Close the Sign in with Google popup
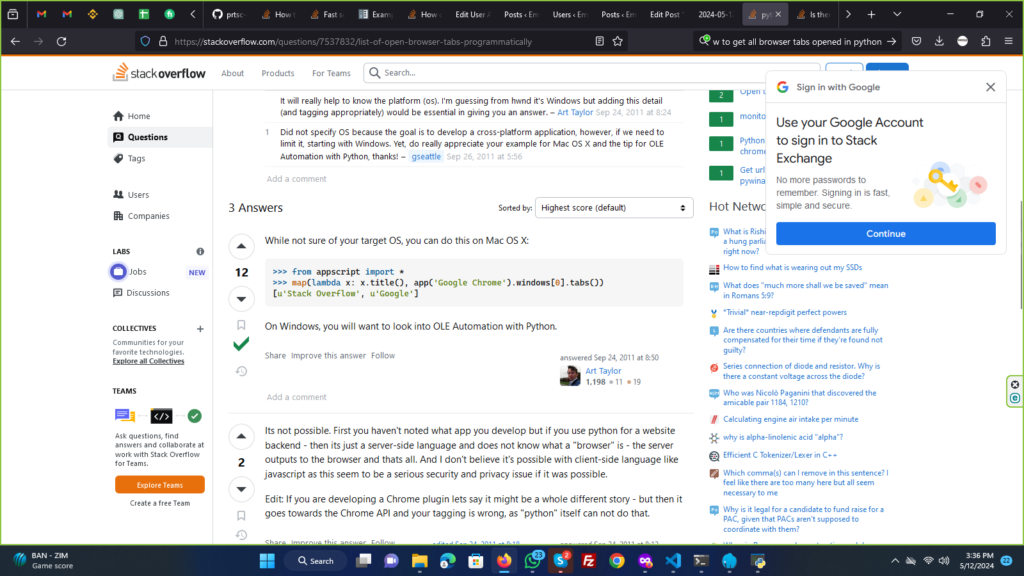Screen dimensions: 1024x576 point(990,87)
